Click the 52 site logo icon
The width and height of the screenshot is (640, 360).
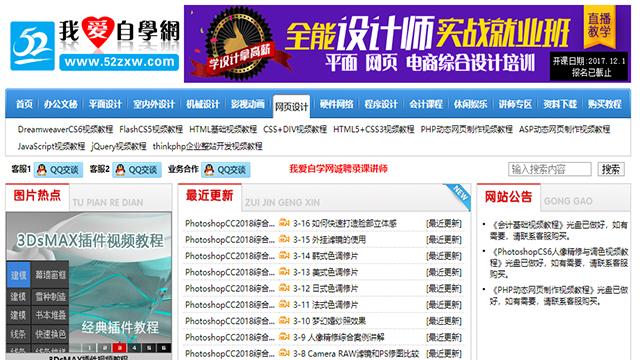tap(32, 46)
